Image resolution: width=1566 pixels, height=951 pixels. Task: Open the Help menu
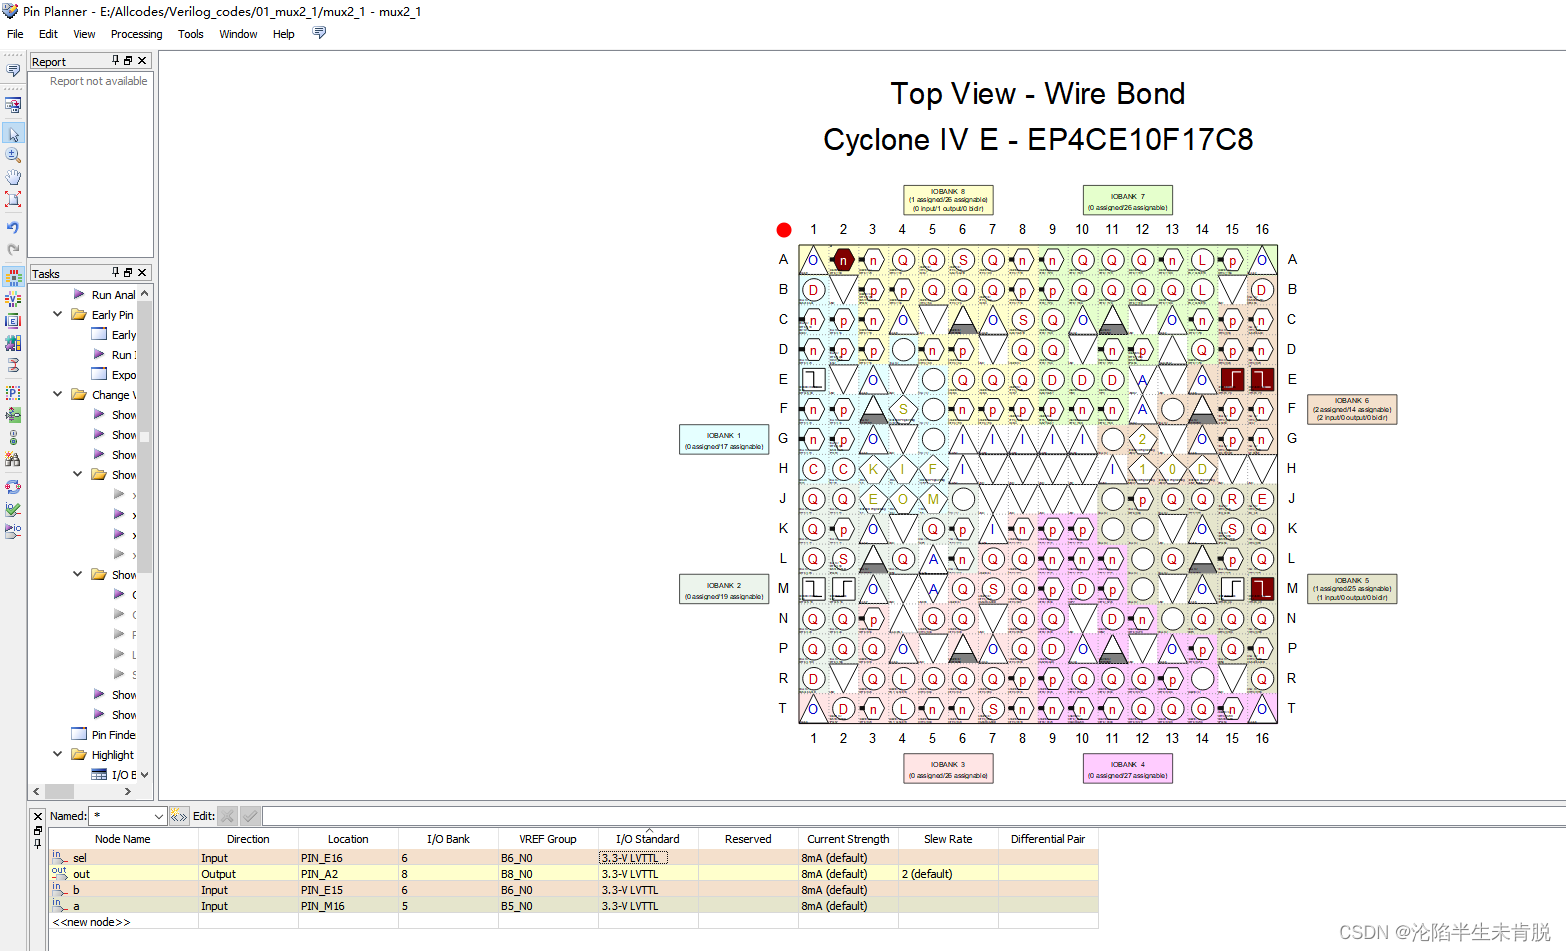[284, 34]
